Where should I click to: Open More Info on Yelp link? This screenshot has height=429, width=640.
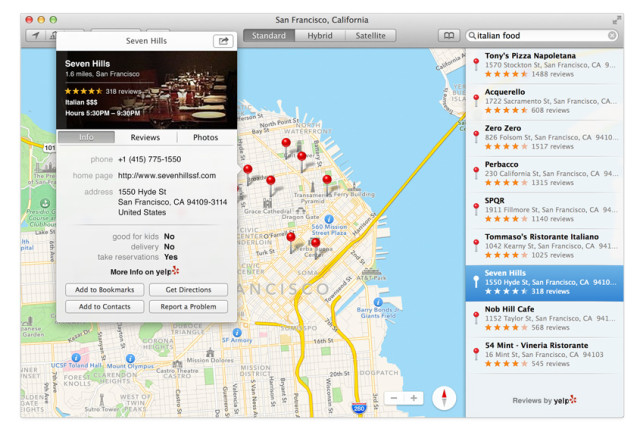coord(146,271)
